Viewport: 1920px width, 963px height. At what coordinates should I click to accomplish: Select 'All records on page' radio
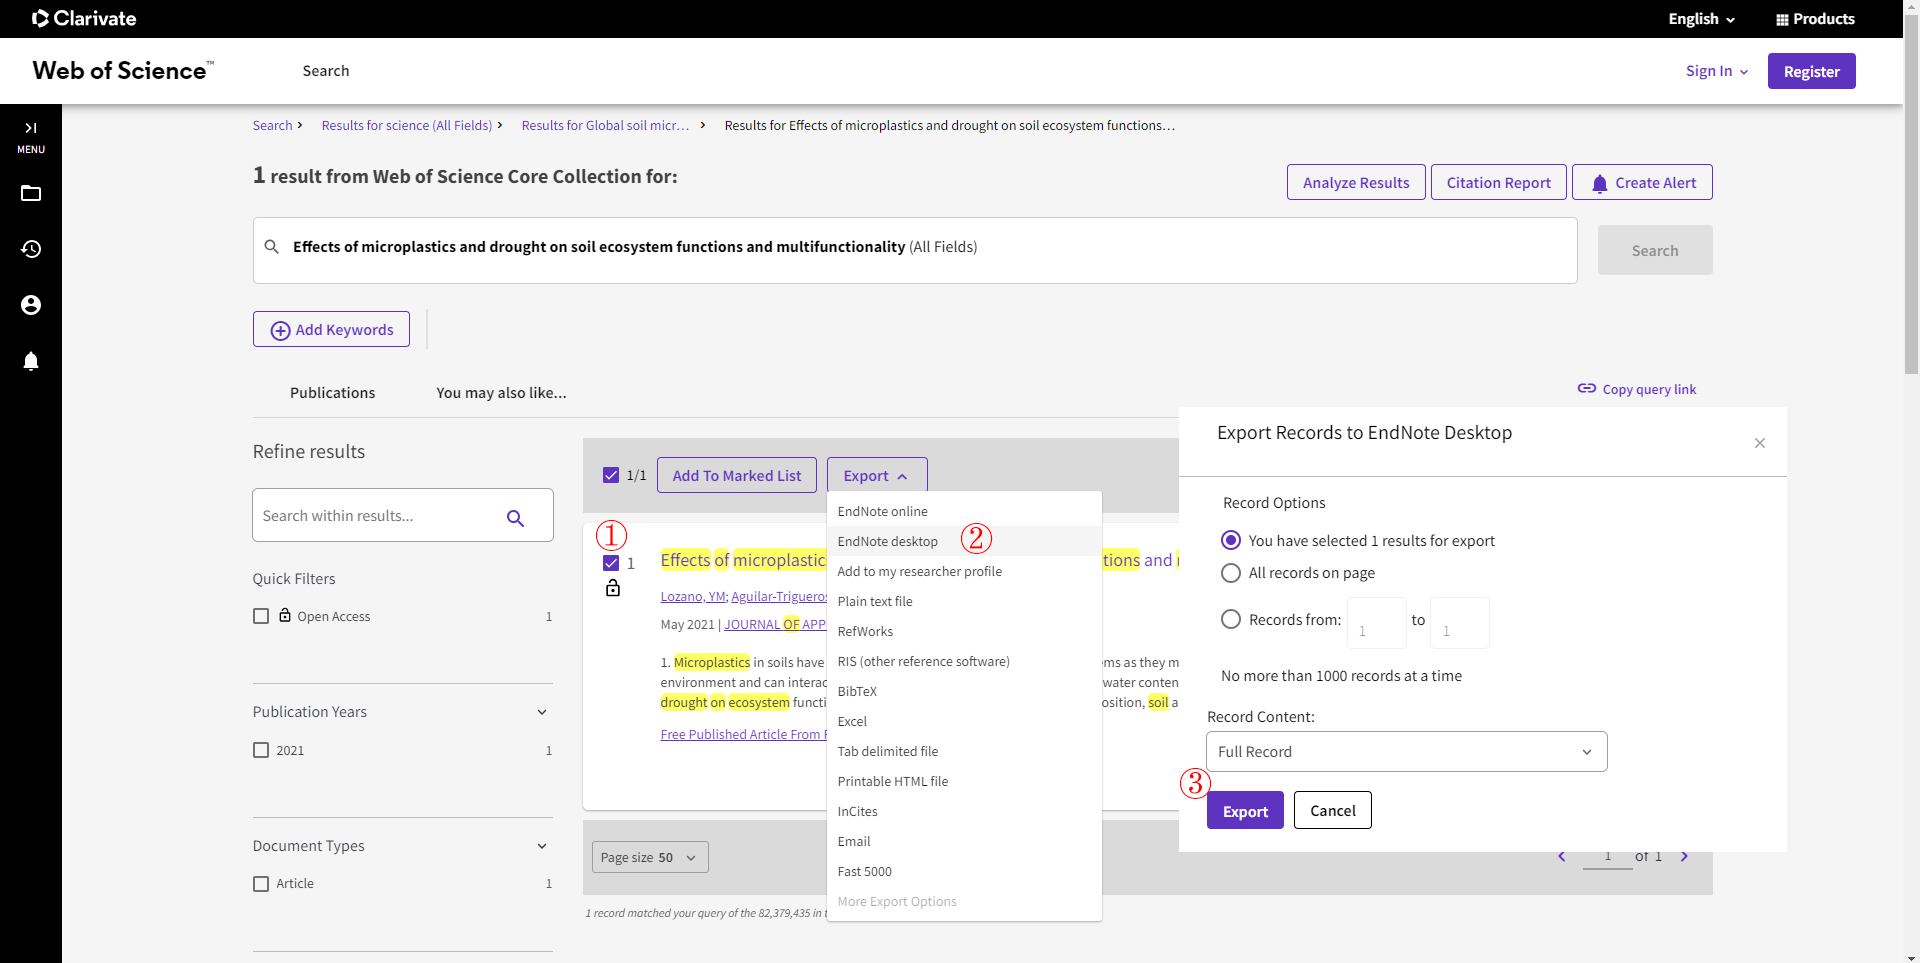click(x=1231, y=573)
